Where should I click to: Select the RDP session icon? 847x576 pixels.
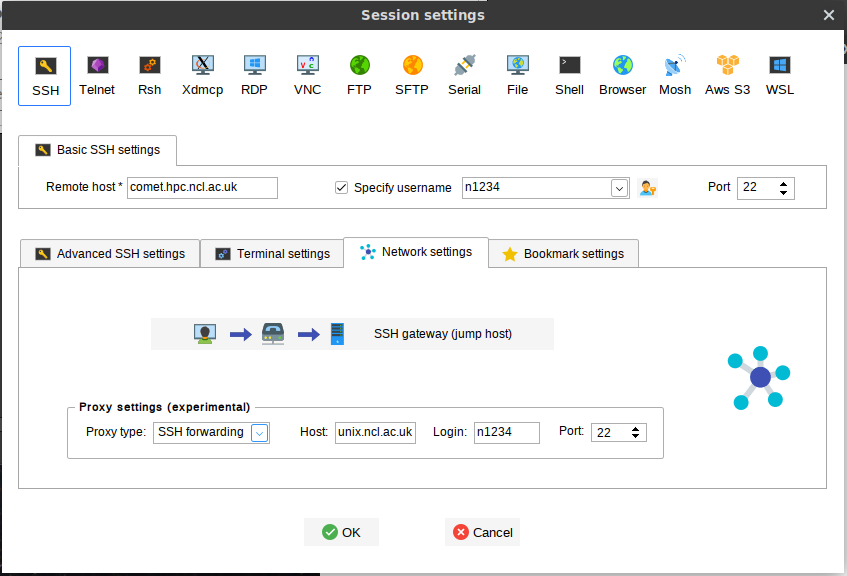point(254,75)
